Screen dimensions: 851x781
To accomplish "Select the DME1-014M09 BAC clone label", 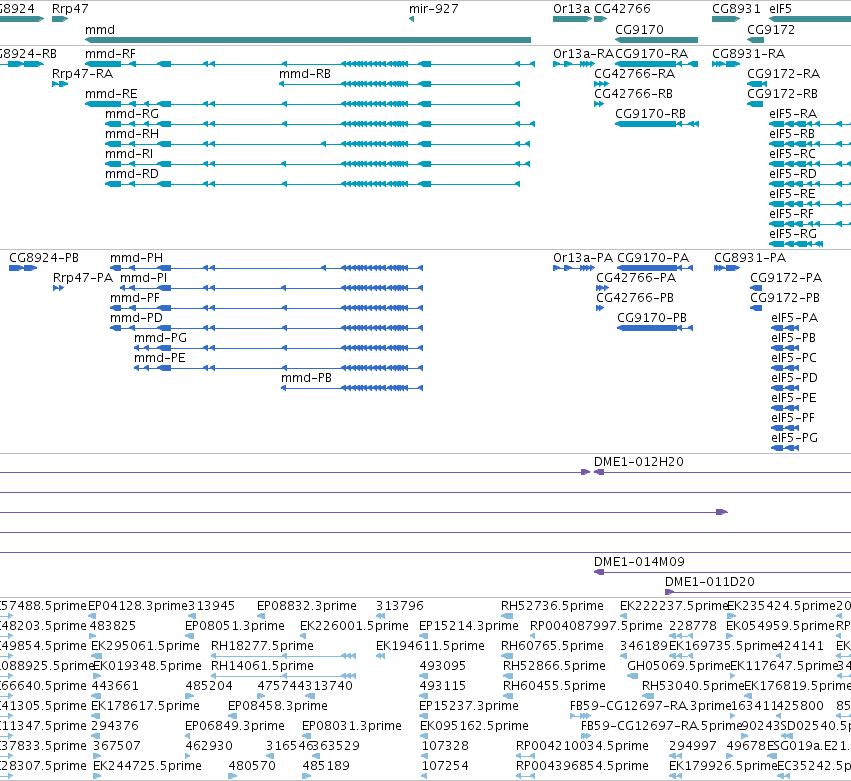I will (639, 562).
